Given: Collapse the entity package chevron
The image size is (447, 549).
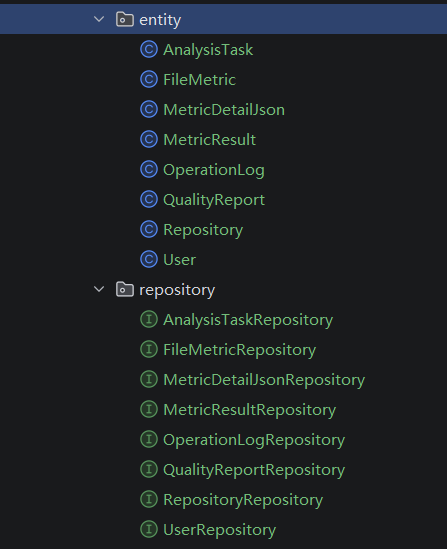Looking at the screenshot, I should click(x=99, y=19).
